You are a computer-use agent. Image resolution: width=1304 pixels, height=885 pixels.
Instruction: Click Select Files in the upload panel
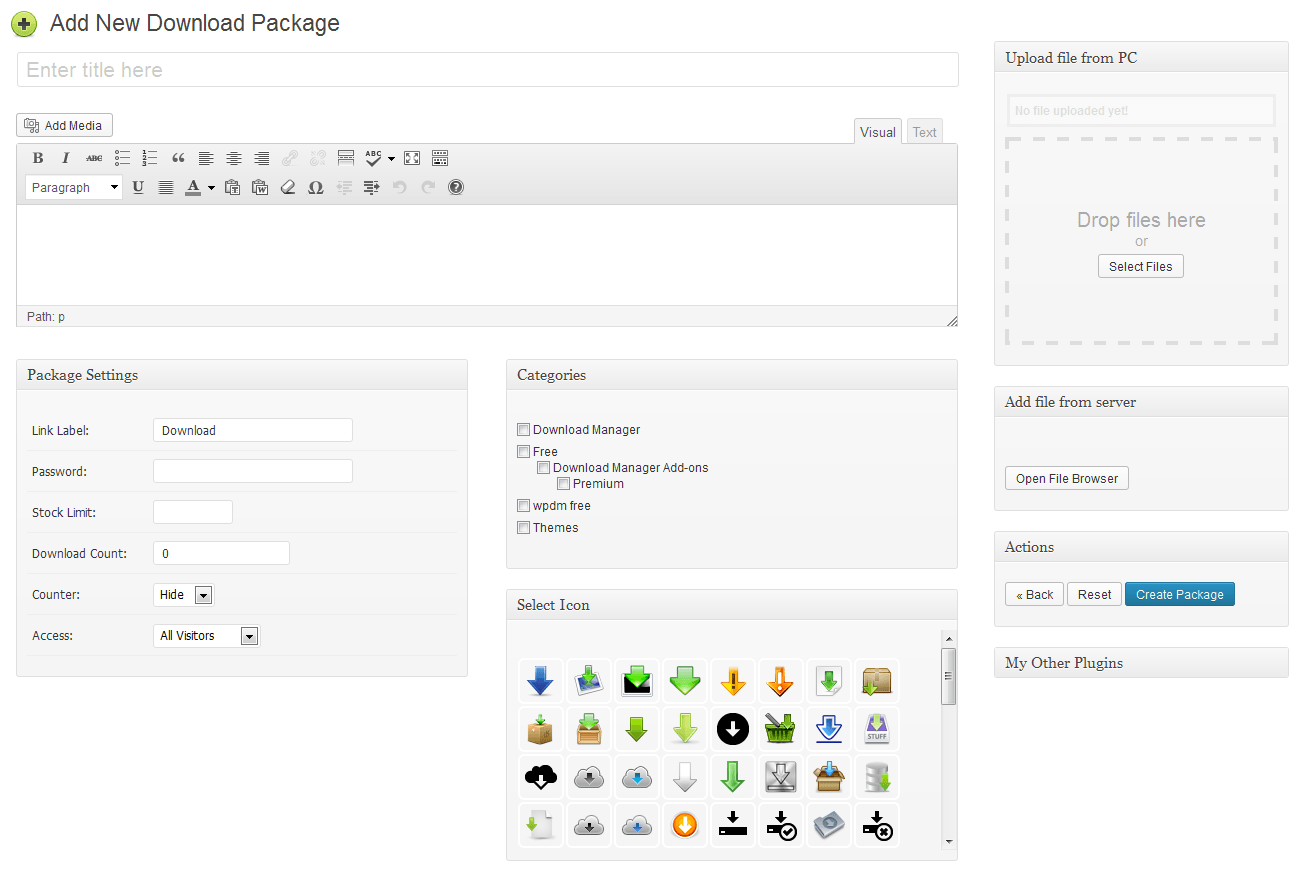click(x=1141, y=266)
